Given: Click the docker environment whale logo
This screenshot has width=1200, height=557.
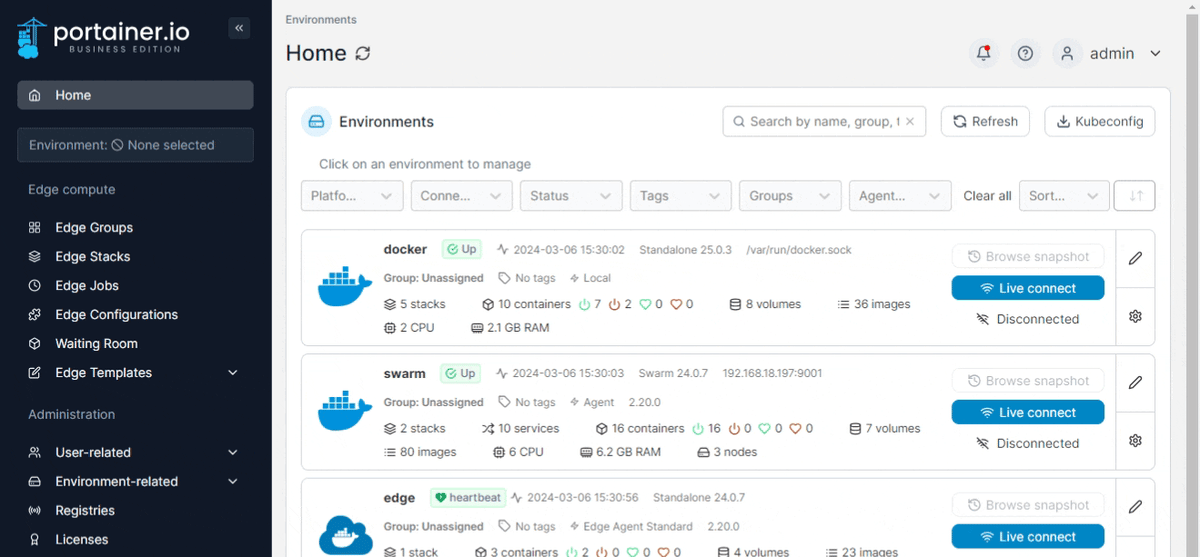Looking at the screenshot, I should point(345,287).
